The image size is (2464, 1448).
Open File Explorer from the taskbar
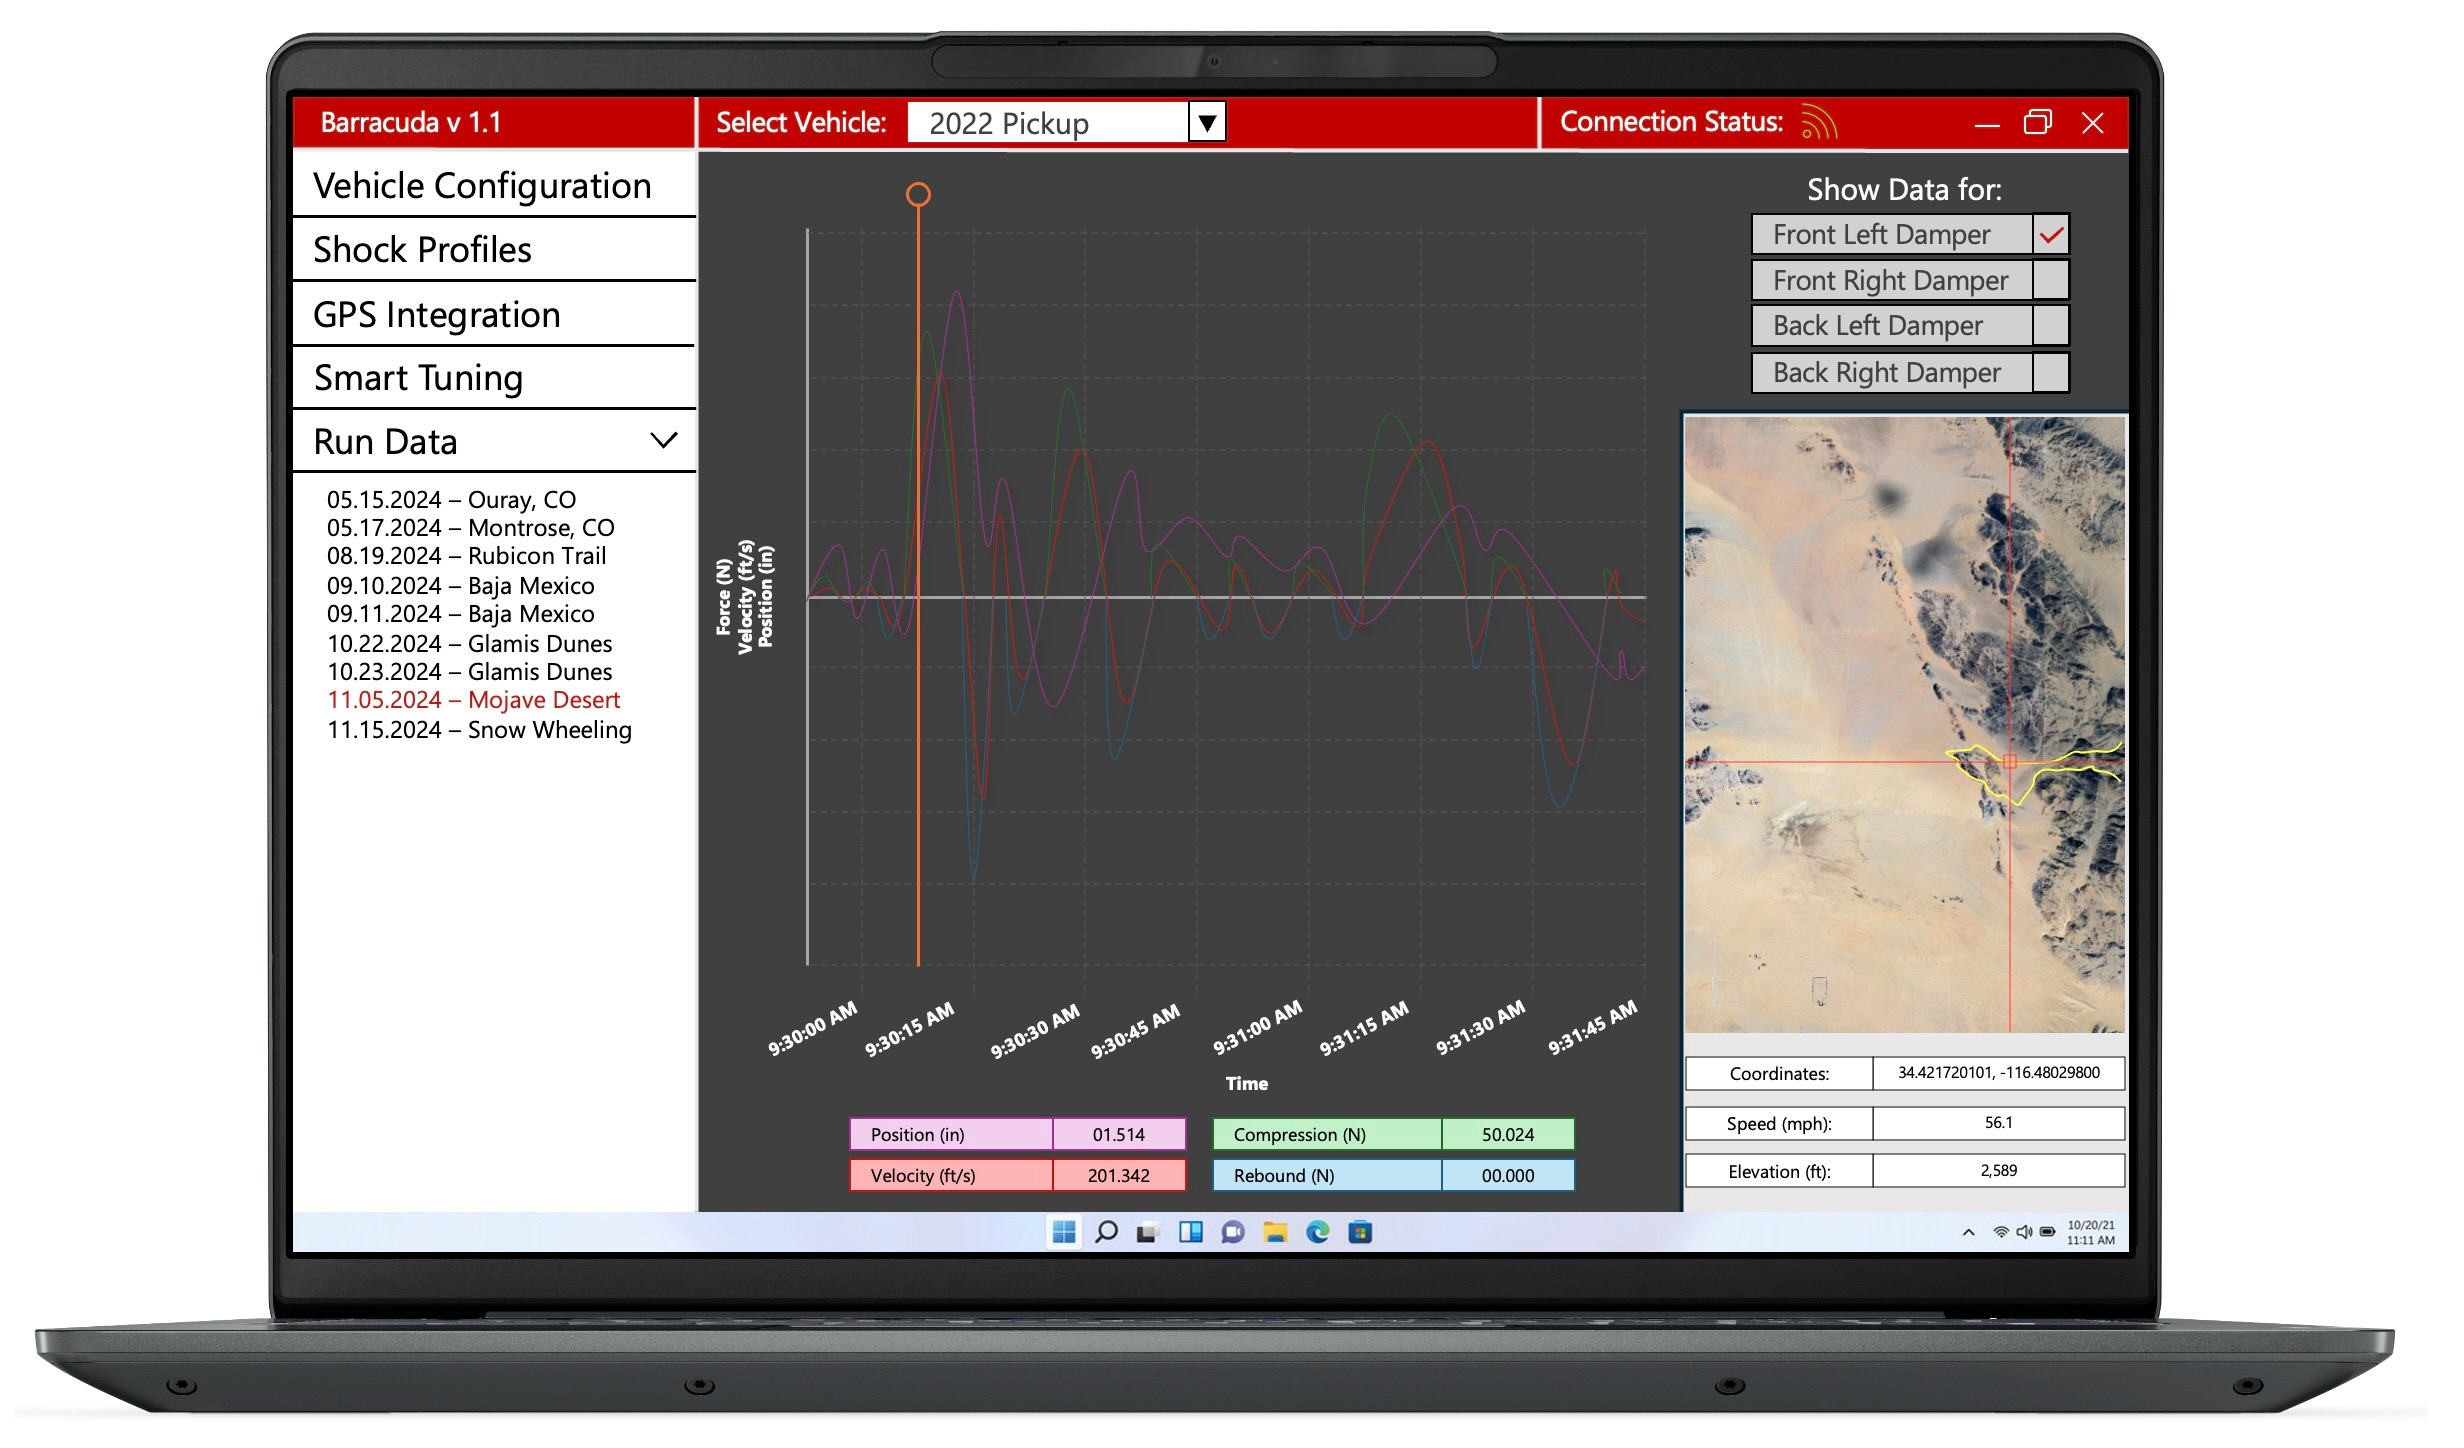[x=1275, y=1232]
